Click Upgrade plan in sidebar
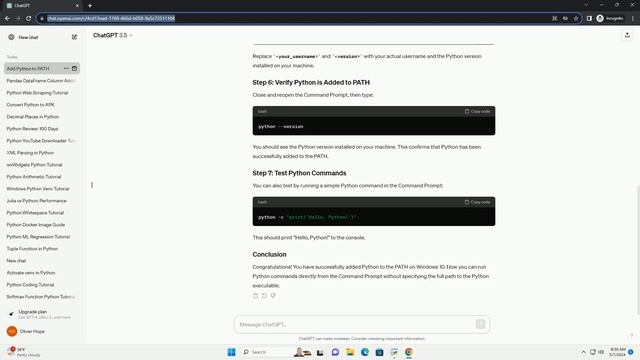640x360 pixels. pyautogui.click(x=41, y=314)
